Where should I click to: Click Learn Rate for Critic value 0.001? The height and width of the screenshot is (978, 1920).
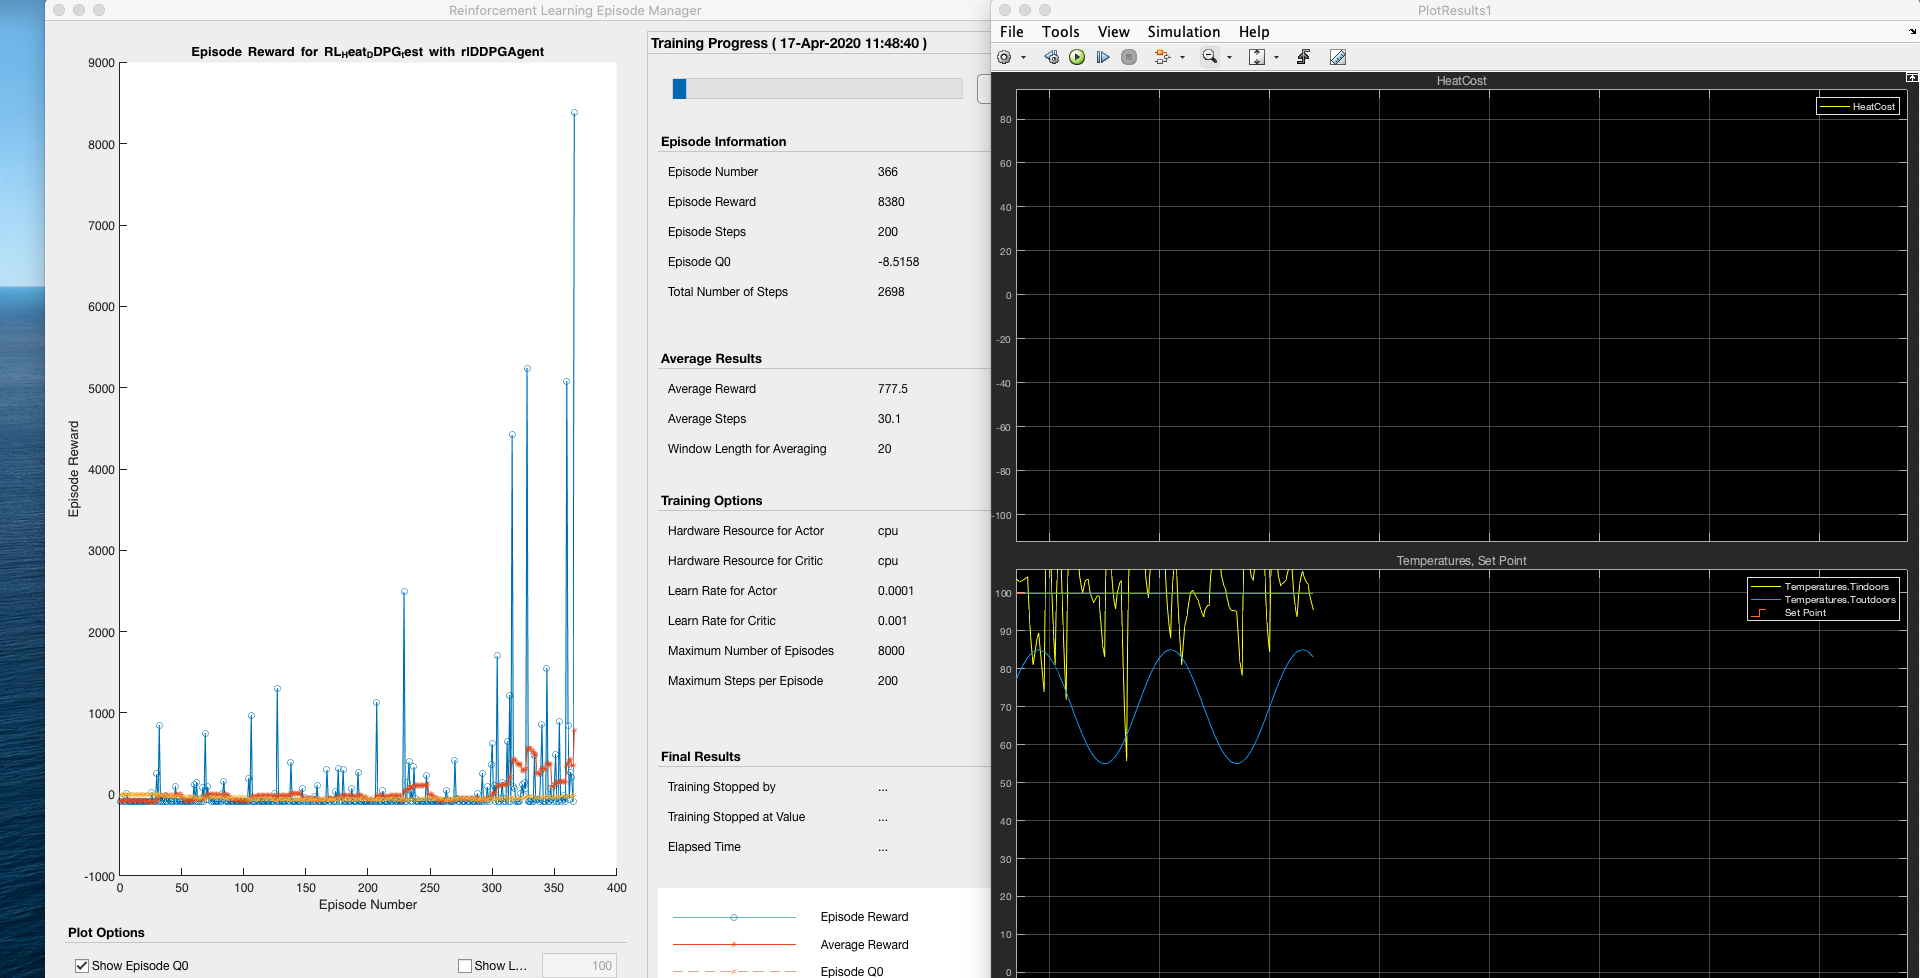click(893, 621)
